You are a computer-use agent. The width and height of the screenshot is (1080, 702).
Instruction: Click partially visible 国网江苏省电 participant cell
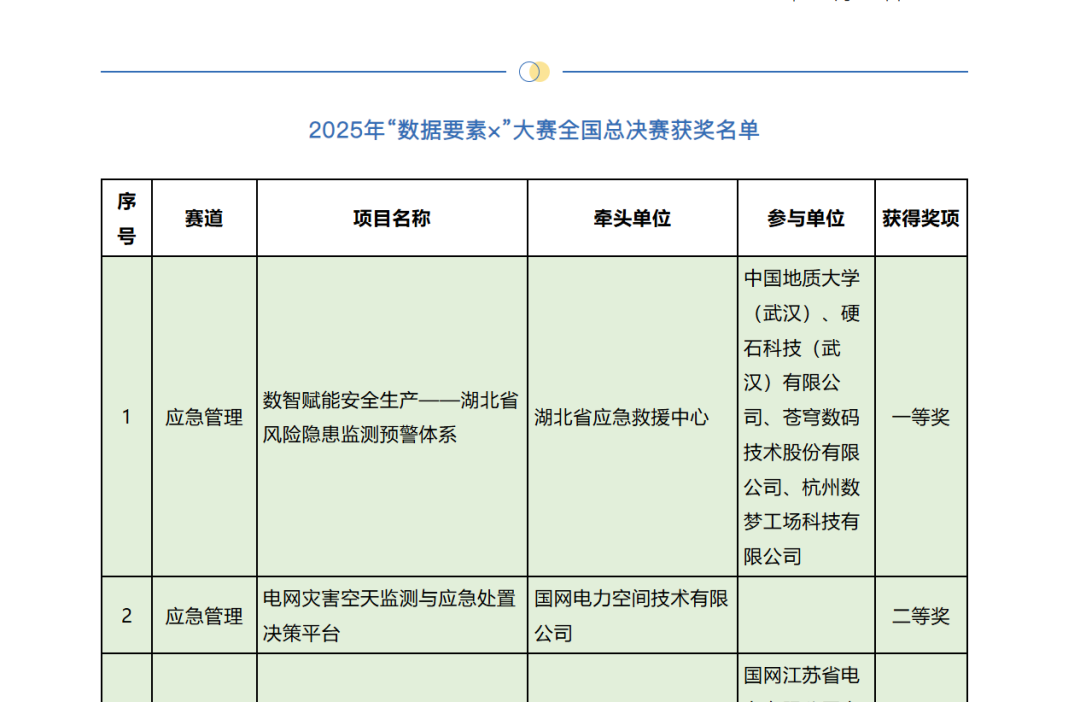(x=802, y=677)
